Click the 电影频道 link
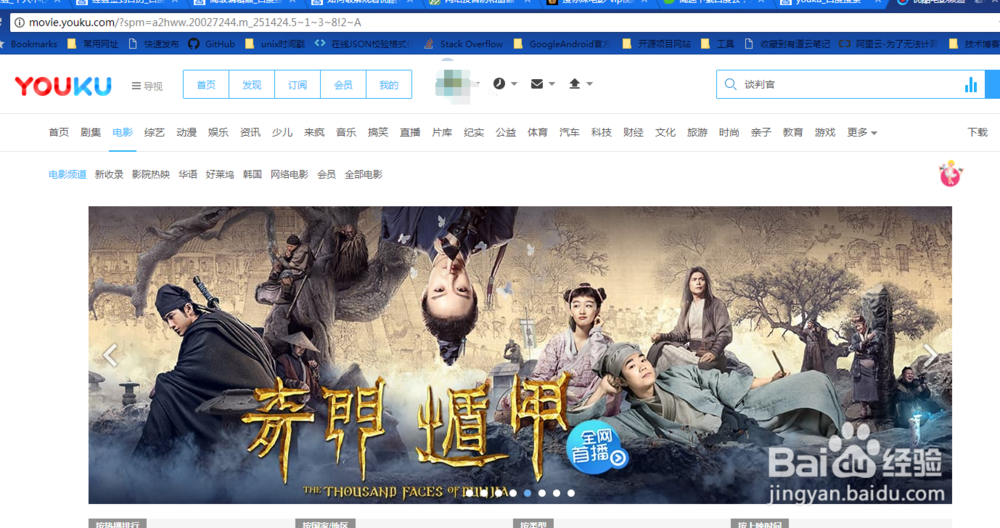This screenshot has width=1000, height=528. pos(68,175)
